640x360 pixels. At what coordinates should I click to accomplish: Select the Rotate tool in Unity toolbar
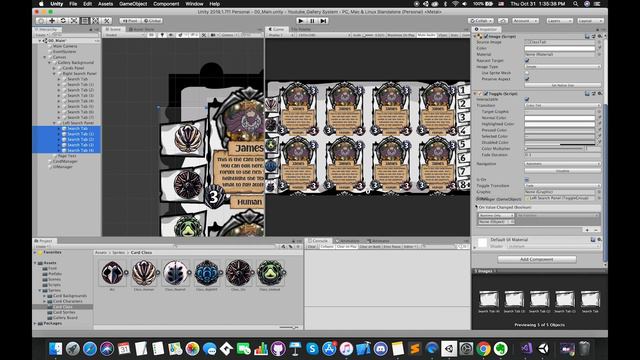[63, 20]
